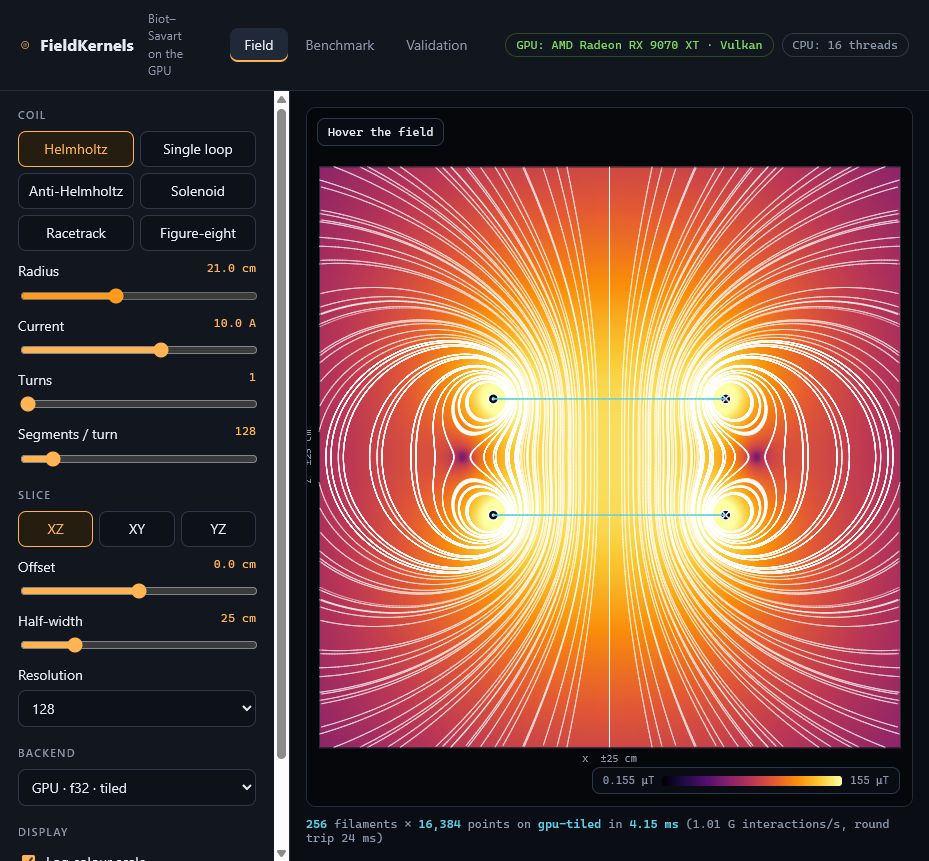Screen dimensions: 929x861
Task: Switch slice plane to YZ
Action: [218, 529]
